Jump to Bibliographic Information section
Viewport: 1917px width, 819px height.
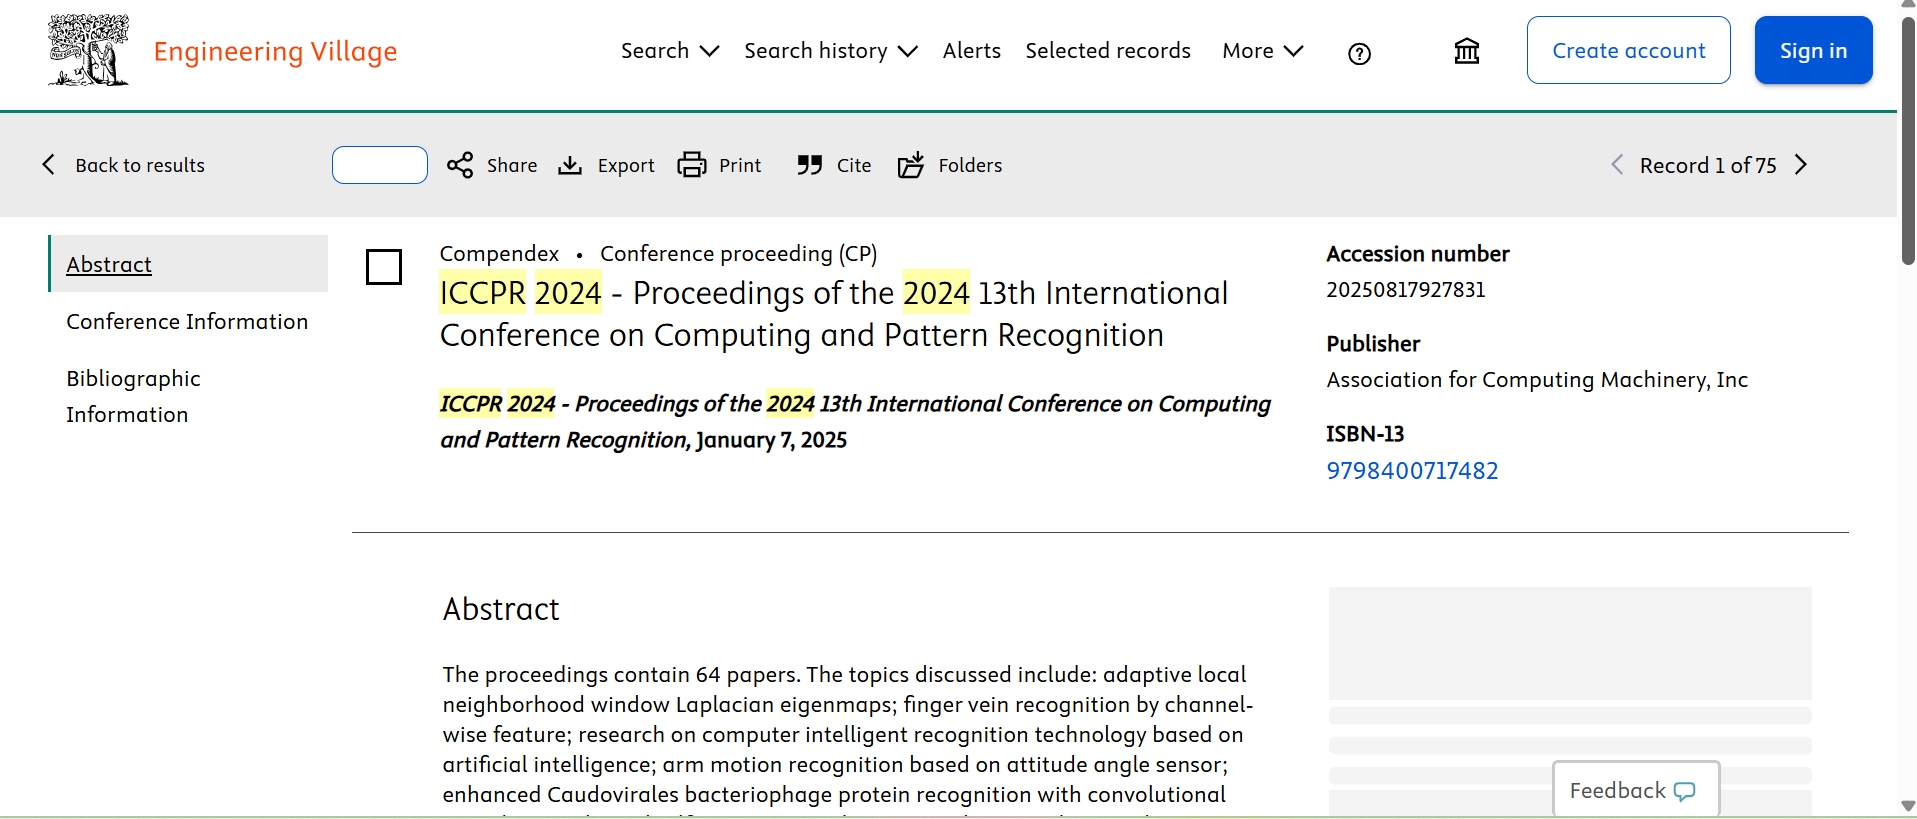[x=133, y=396]
